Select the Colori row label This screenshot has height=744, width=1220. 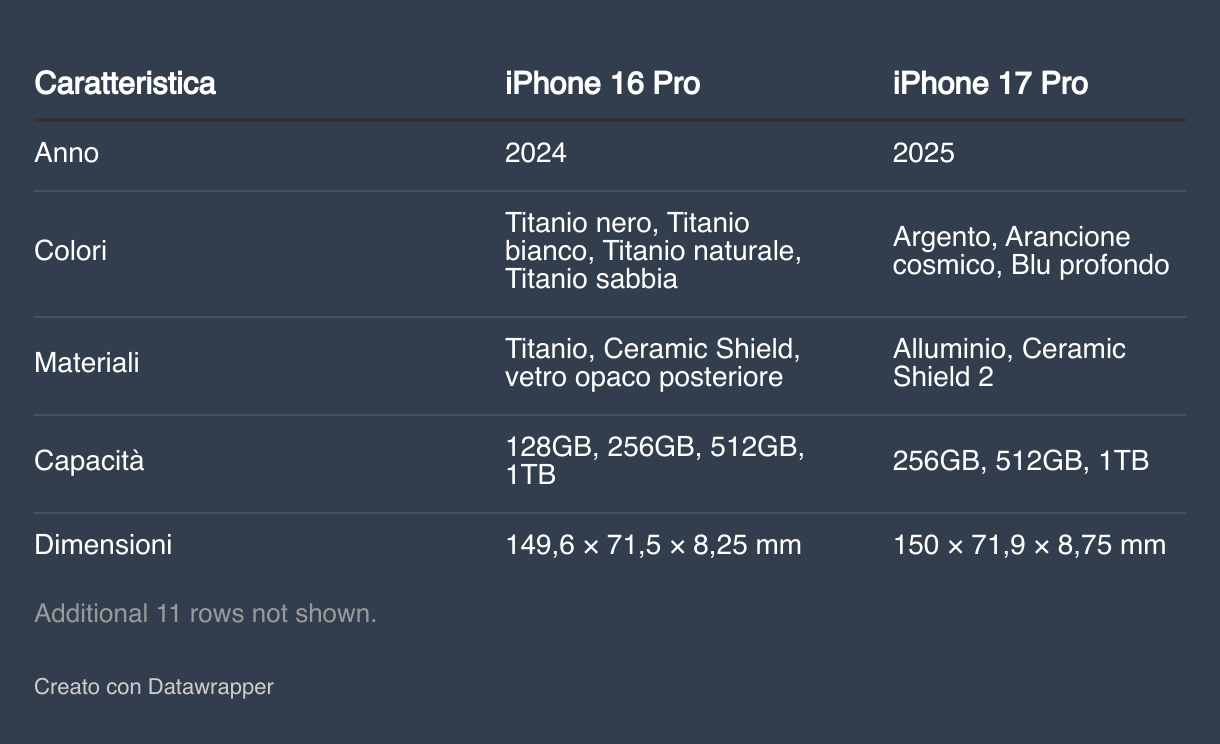pos(71,251)
